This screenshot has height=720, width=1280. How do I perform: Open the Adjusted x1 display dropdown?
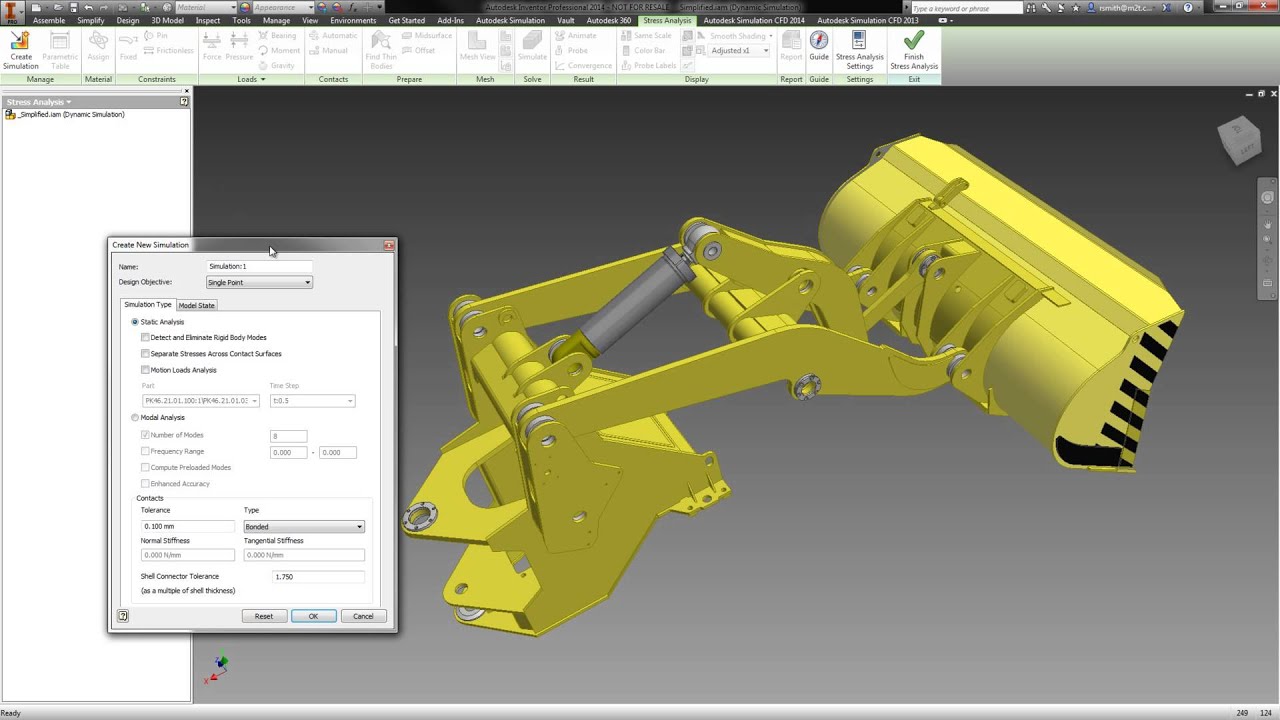click(739, 50)
